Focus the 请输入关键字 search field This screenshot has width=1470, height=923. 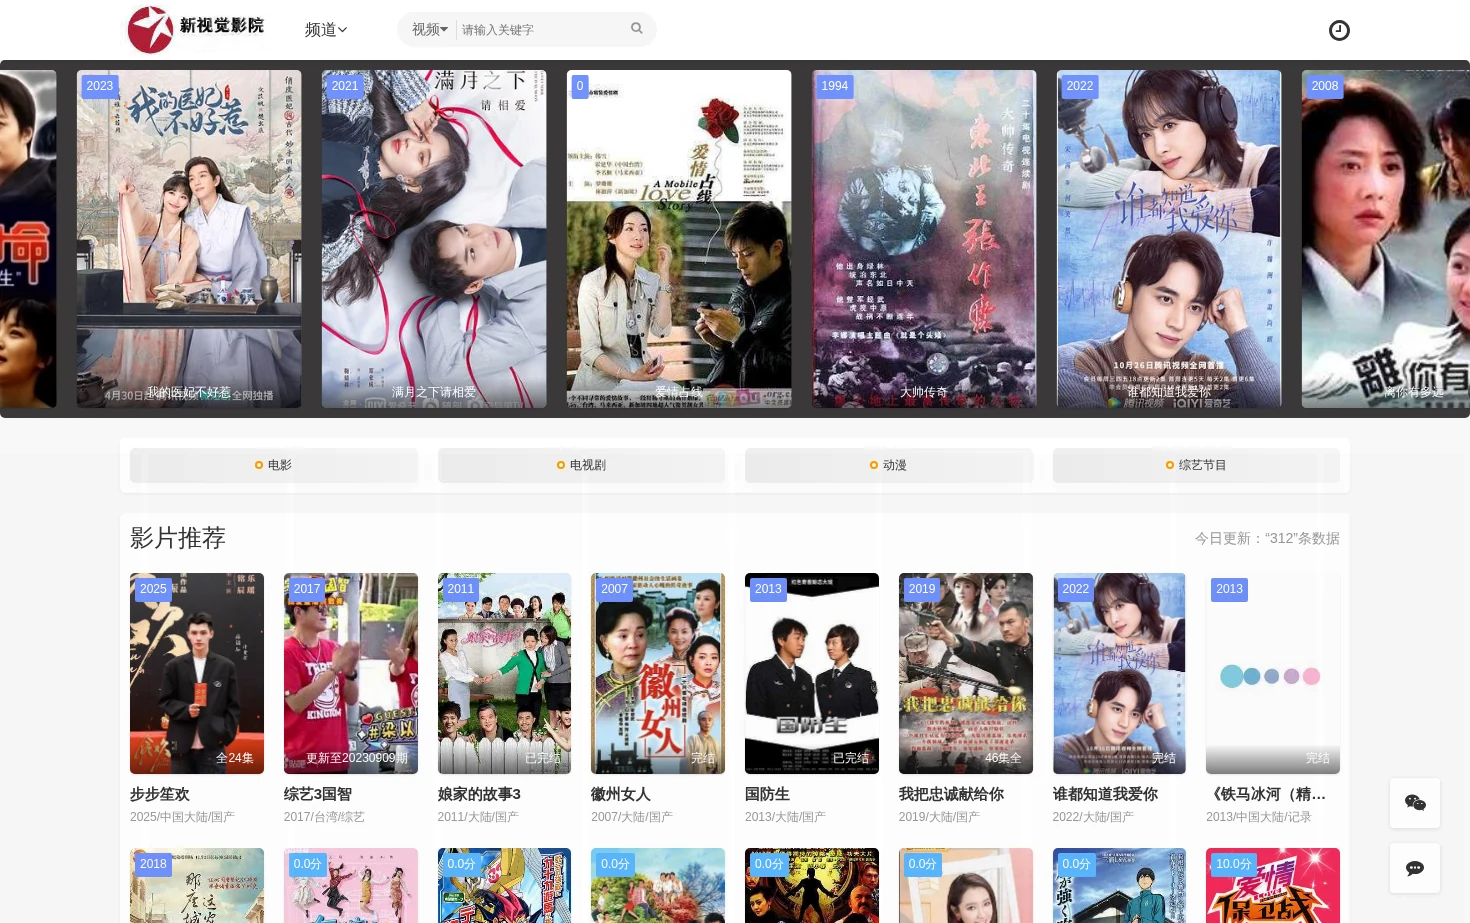(540, 30)
